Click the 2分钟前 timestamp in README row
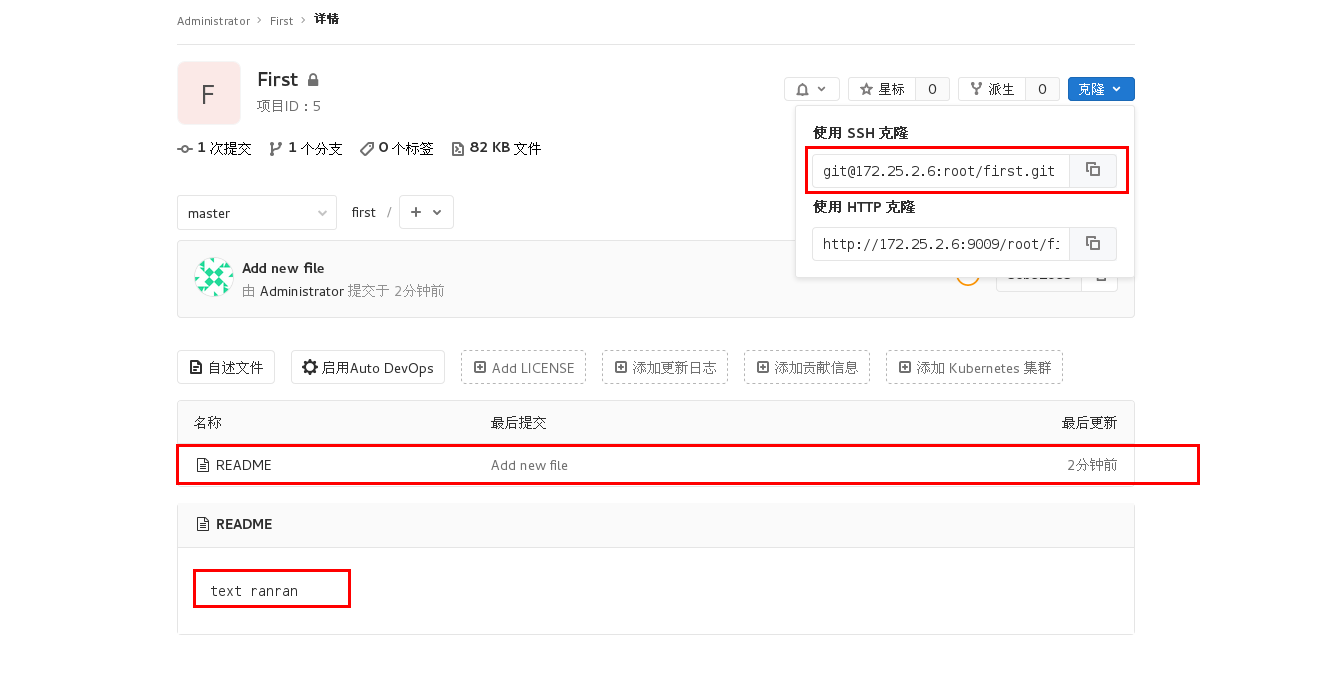1335x675 pixels. tap(1092, 465)
